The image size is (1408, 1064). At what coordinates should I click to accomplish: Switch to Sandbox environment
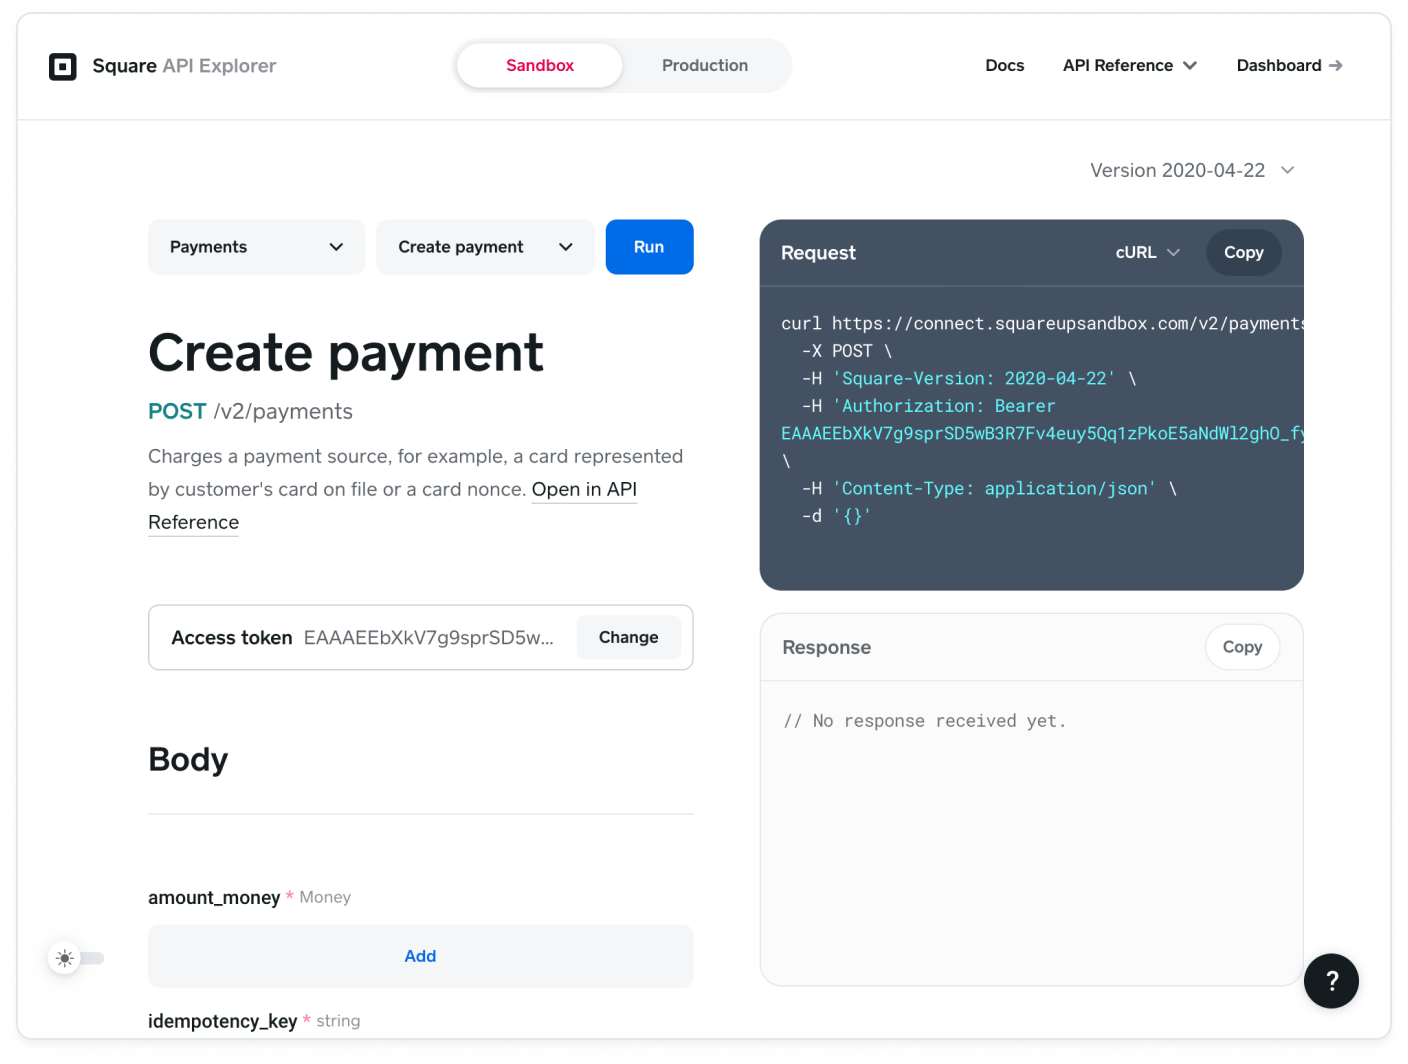pos(539,65)
